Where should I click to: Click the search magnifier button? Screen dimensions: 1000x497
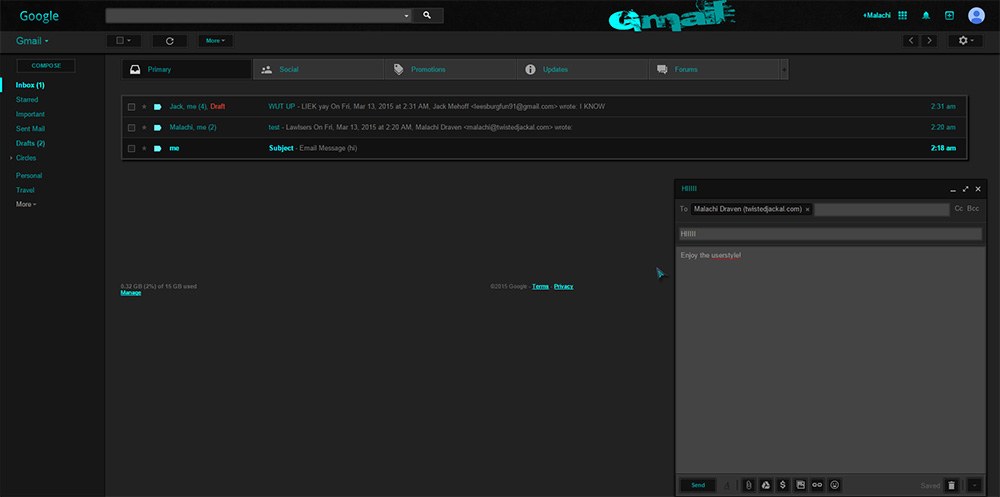pyautogui.click(x=427, y=15)
